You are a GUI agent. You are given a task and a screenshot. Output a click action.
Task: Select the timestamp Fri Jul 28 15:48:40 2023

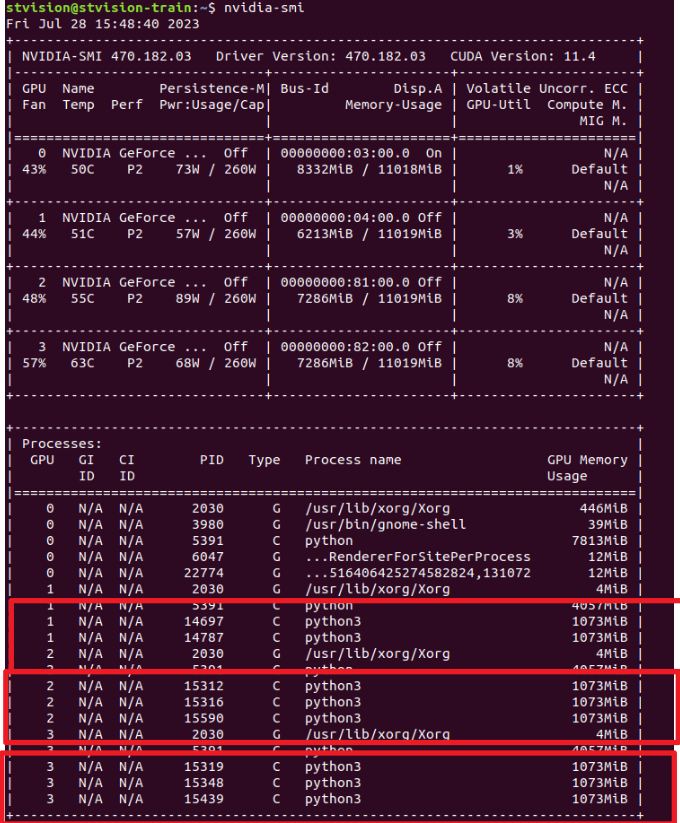pos(102,24)
